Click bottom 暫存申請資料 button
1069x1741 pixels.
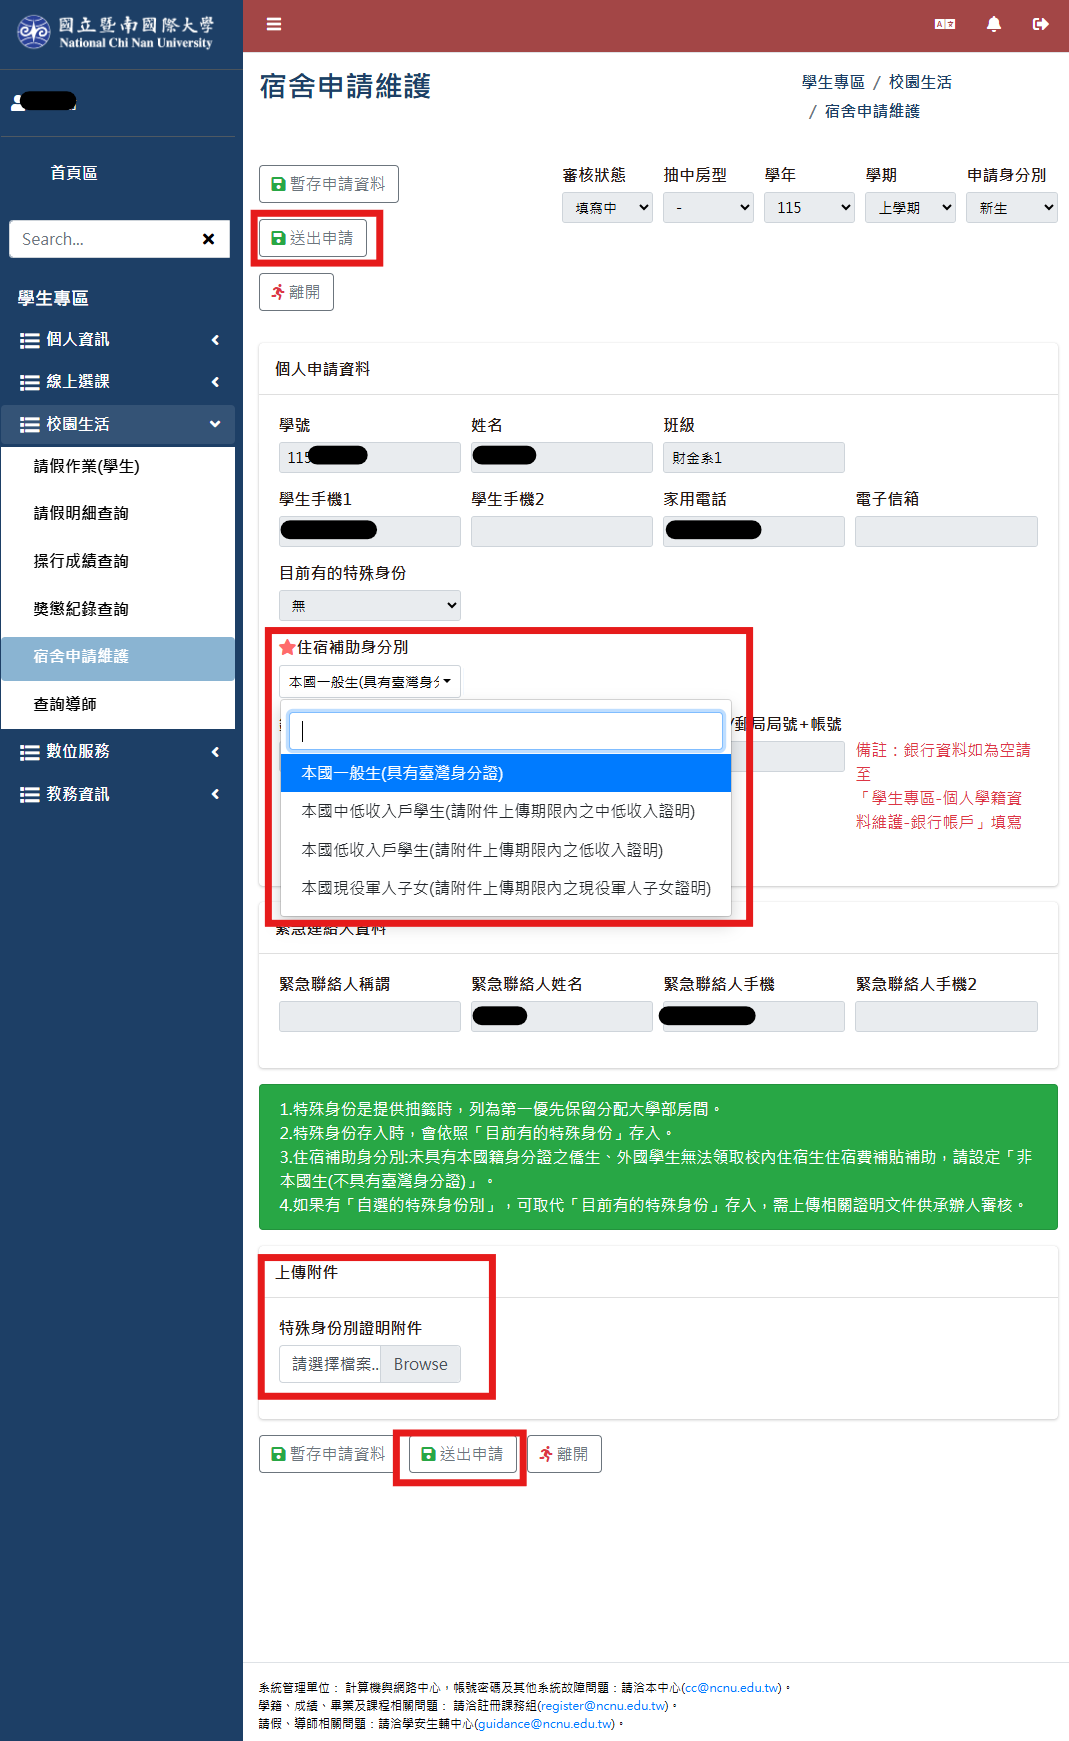pyautogui.click(x=329, y=1454)
